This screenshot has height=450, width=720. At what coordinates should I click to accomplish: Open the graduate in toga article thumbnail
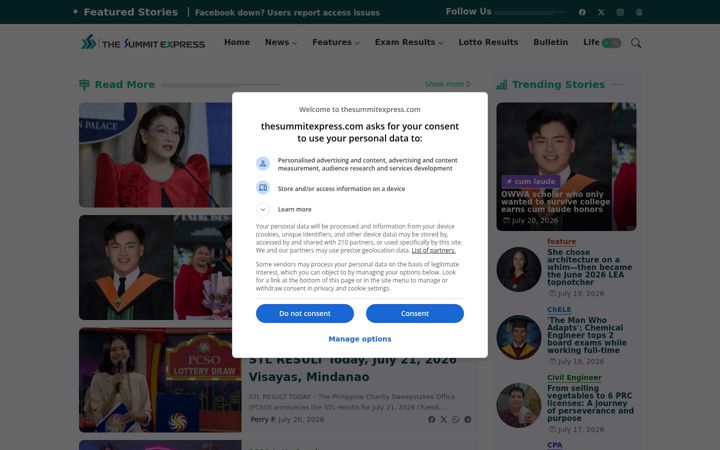click(156, 267)
